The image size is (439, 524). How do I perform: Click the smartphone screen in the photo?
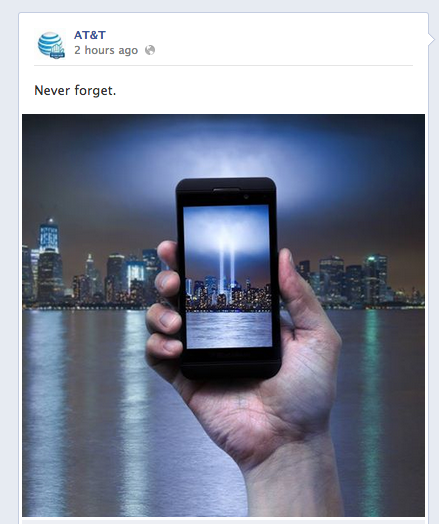tap(228, 277)
